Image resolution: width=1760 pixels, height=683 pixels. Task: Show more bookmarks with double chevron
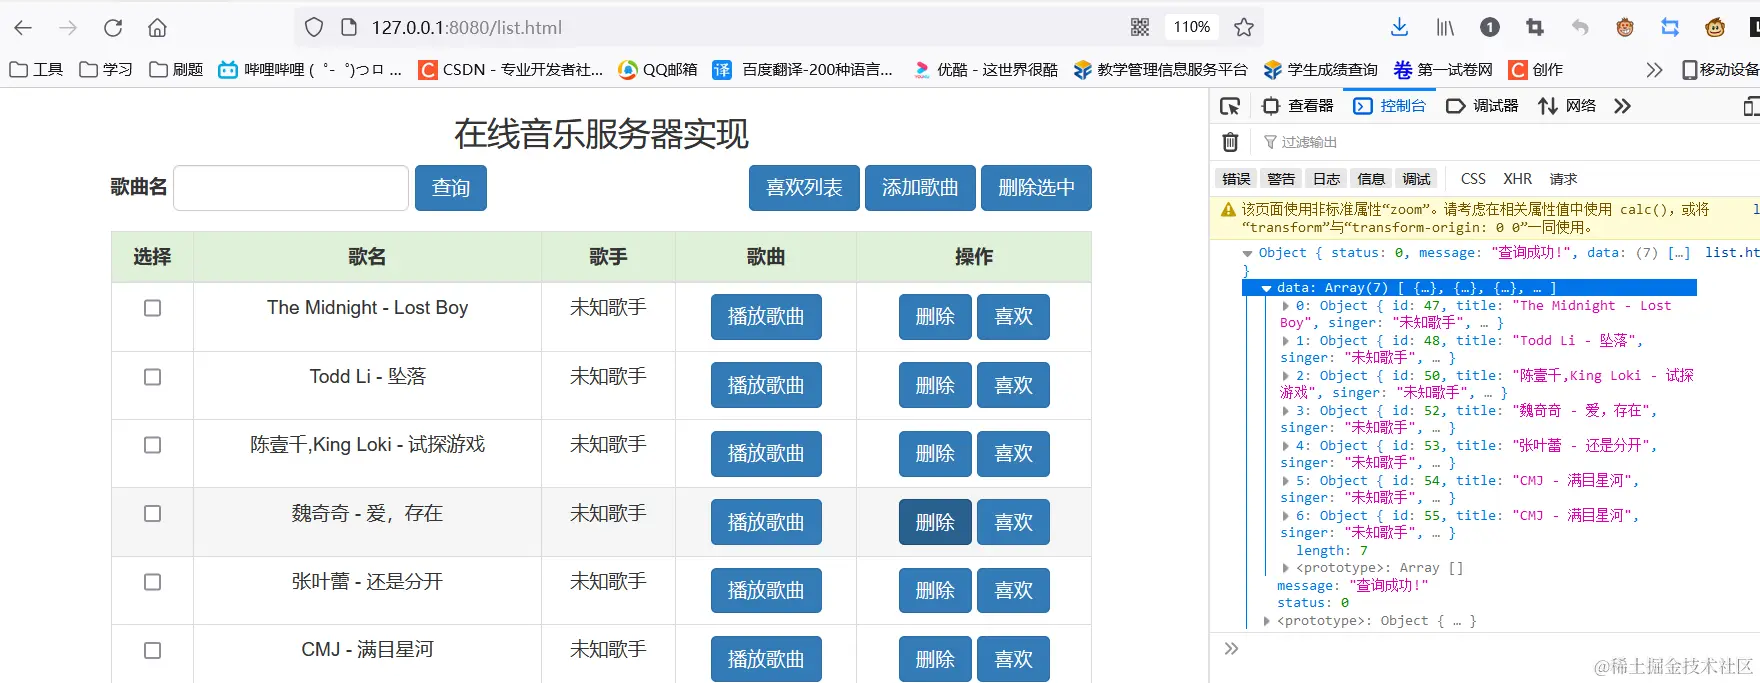(1654, 70)
